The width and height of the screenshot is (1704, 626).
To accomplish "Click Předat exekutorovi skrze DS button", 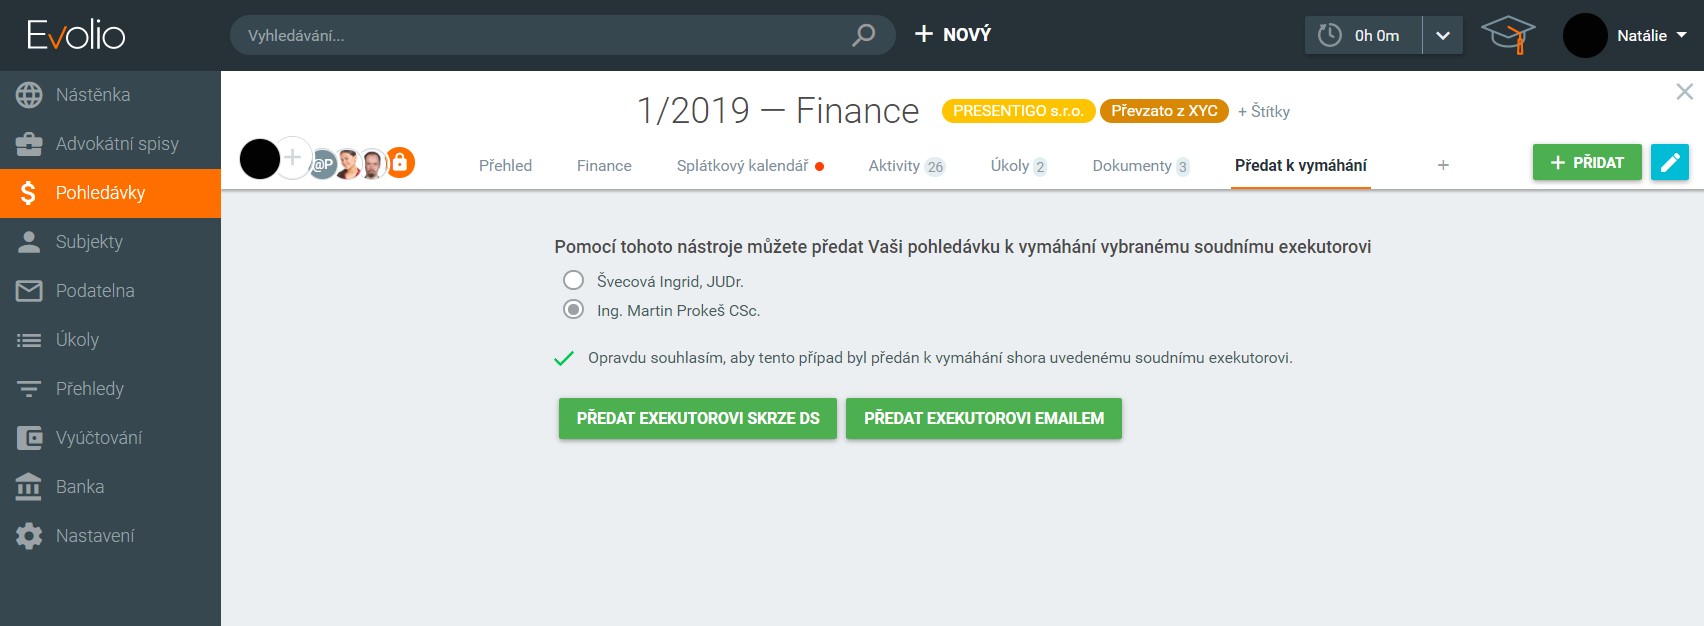I will pos(698,418).
